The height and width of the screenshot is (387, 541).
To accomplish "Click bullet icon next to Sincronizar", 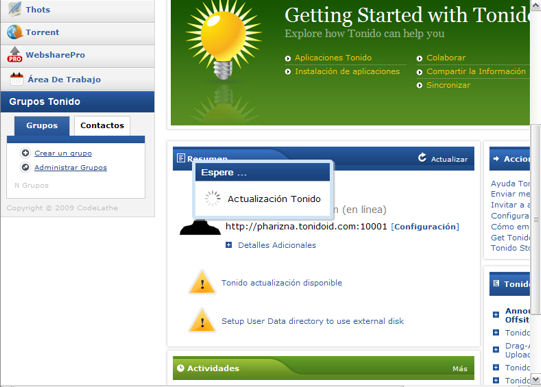I will [419, 85].
